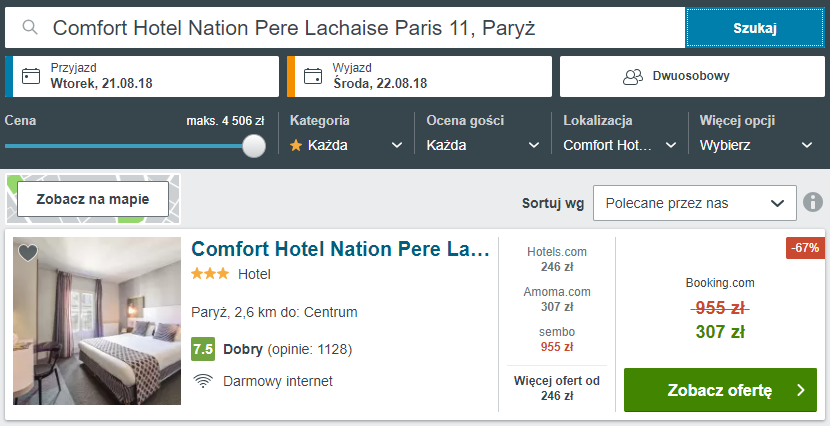Screen dimensions: 830x426
Task: Open the Lokalizacja filter dropdown
Action: pos(619,145)
